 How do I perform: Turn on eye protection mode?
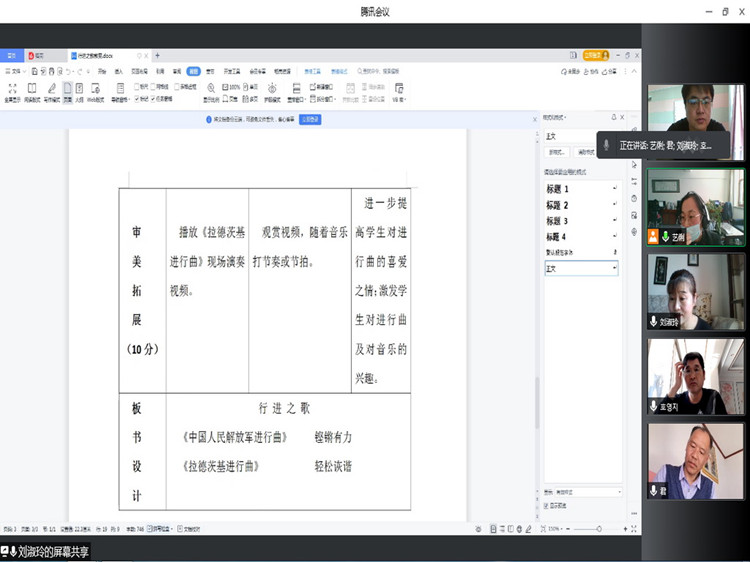pyautogui.click(x=272, y=88)
